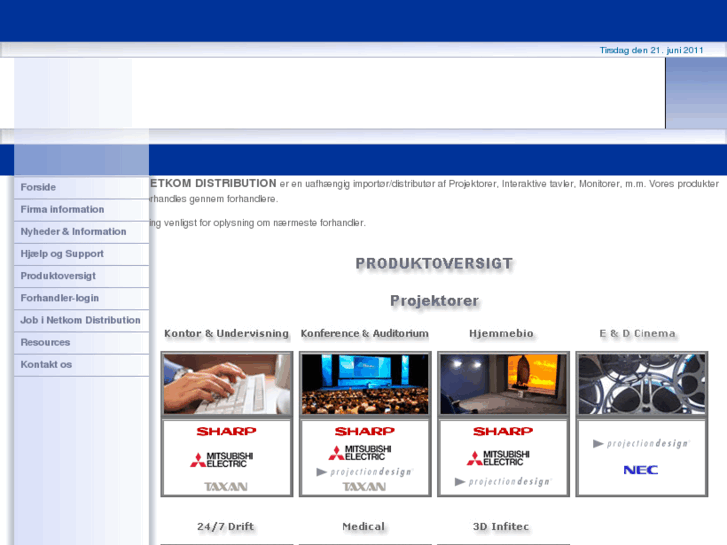Click projectiondesign logo under E & D Cinema

[x=642, y=444]
